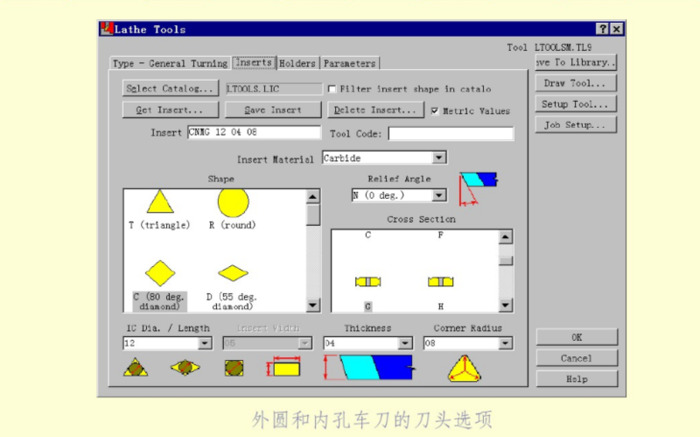Choose the D 55 deg. diamond shape

tap(233, 272)
